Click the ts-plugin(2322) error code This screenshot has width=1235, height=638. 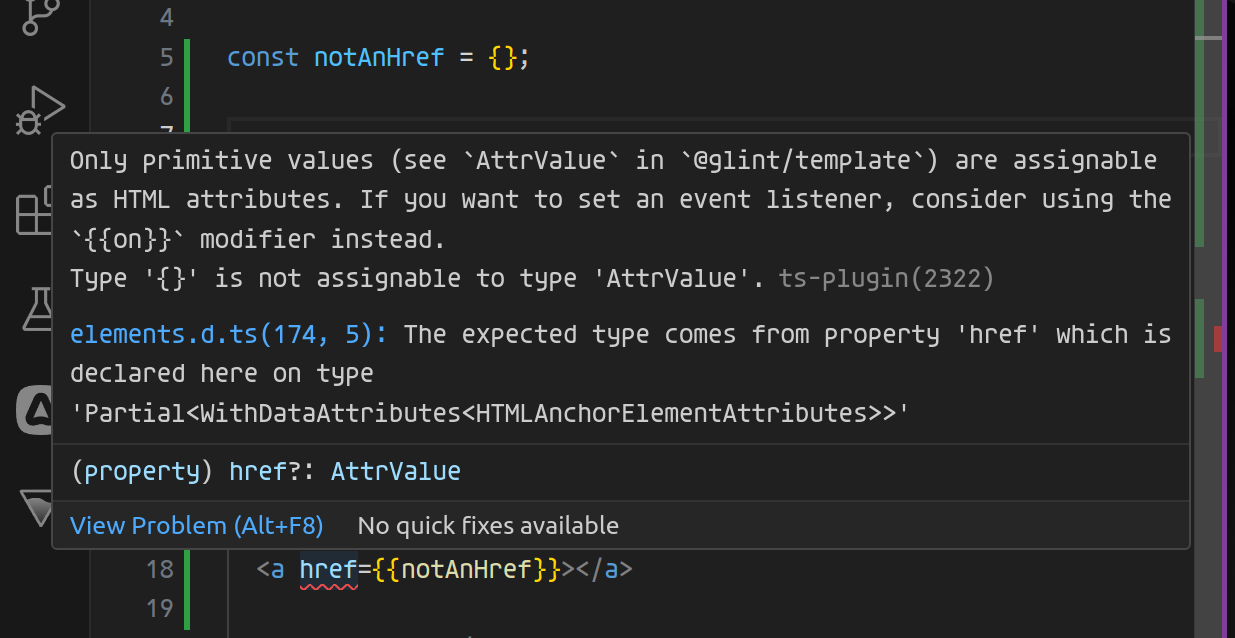(886, 278)
